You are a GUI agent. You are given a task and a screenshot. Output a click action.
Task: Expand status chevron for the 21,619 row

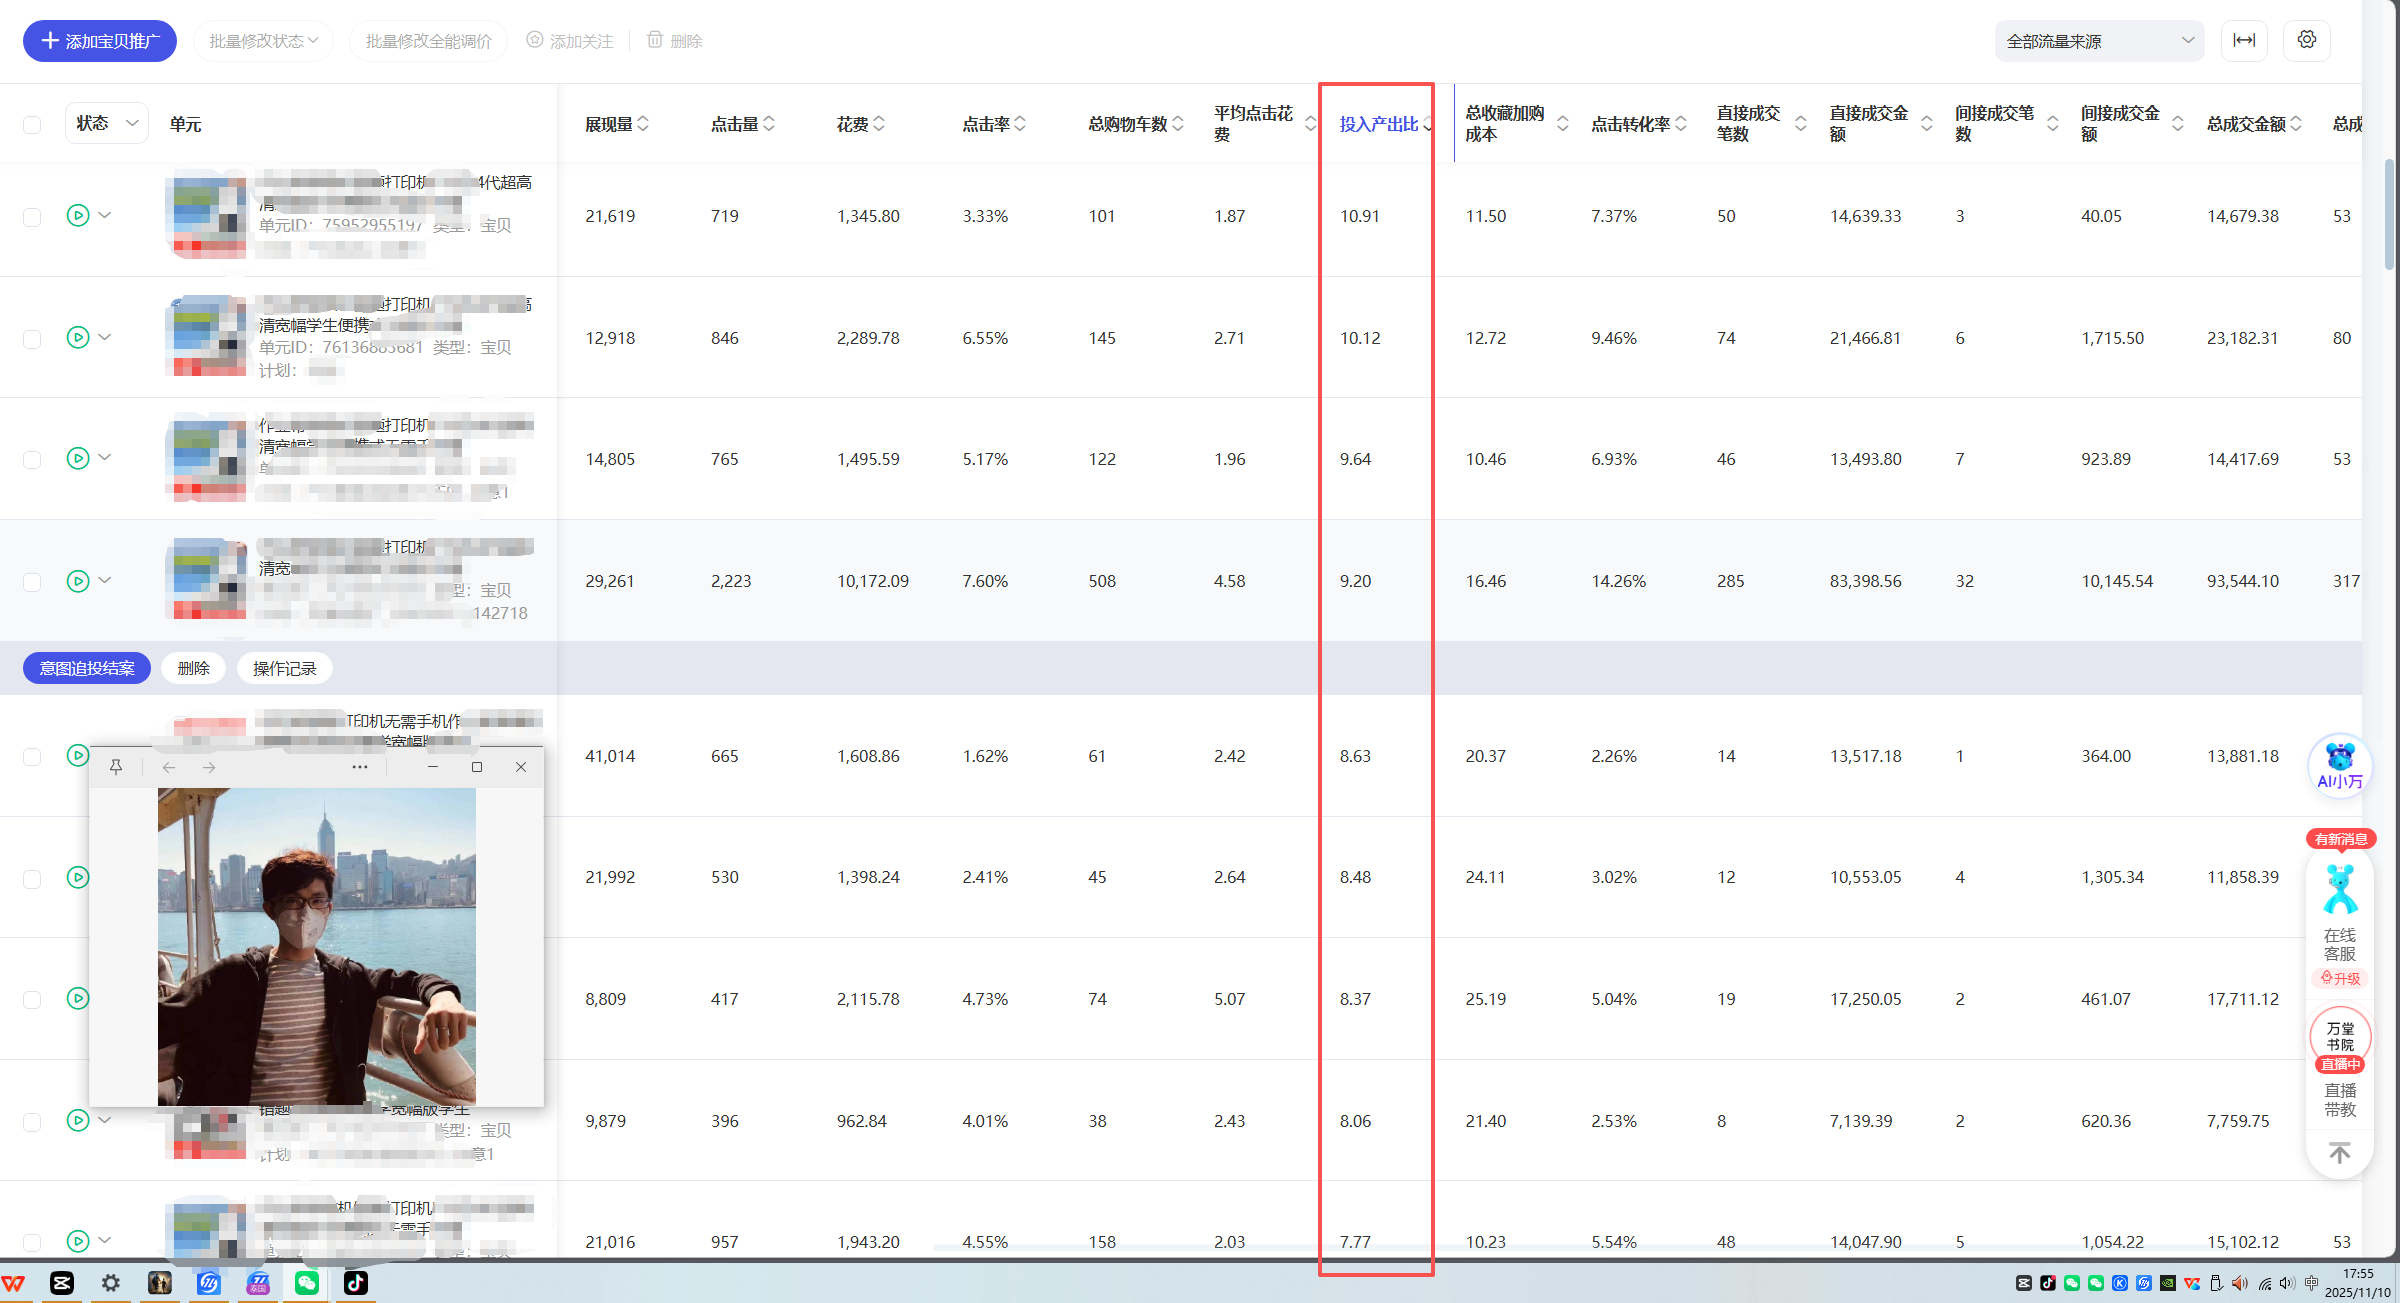[x=105, y=215]
